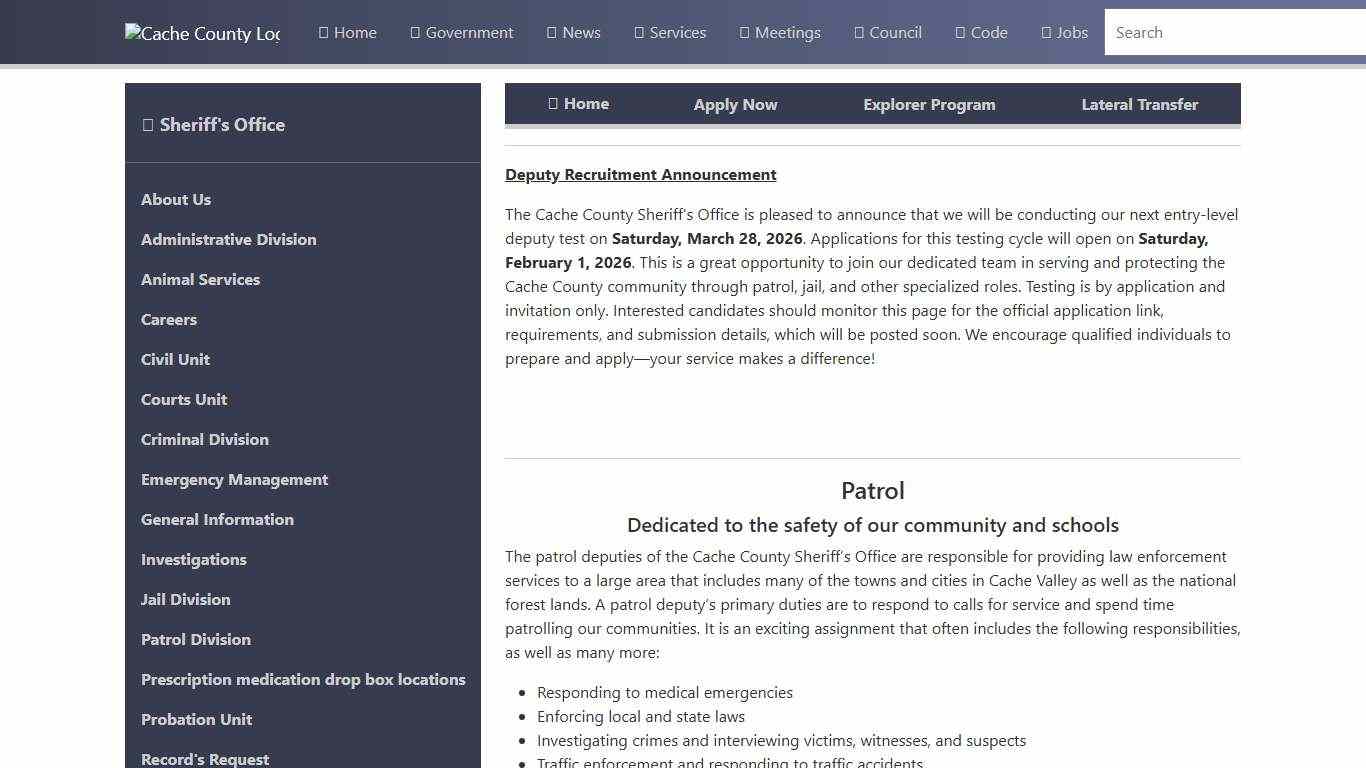Click the Sheriff's Office icon in the sidebar header
Viewport: 1366px width, 768px height.
(147, 124)
